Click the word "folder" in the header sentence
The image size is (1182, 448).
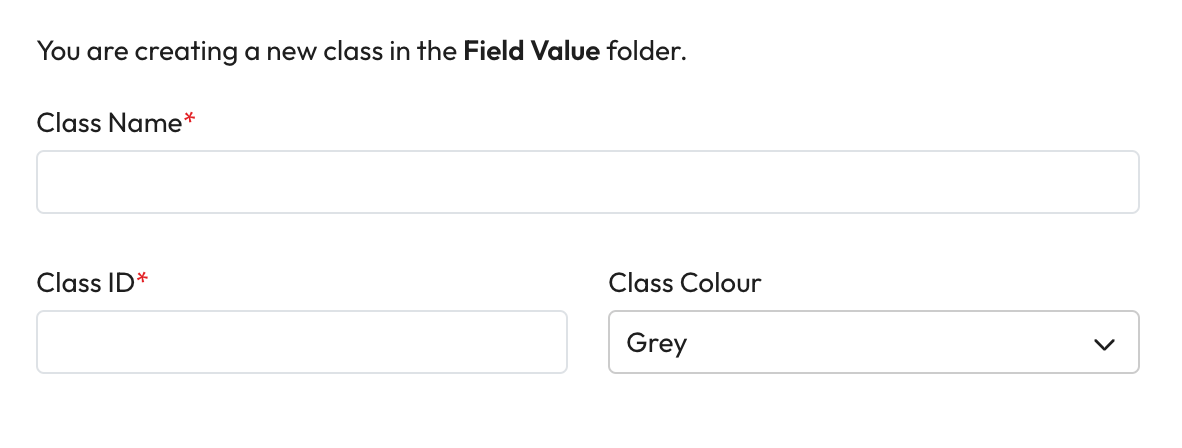645,51
